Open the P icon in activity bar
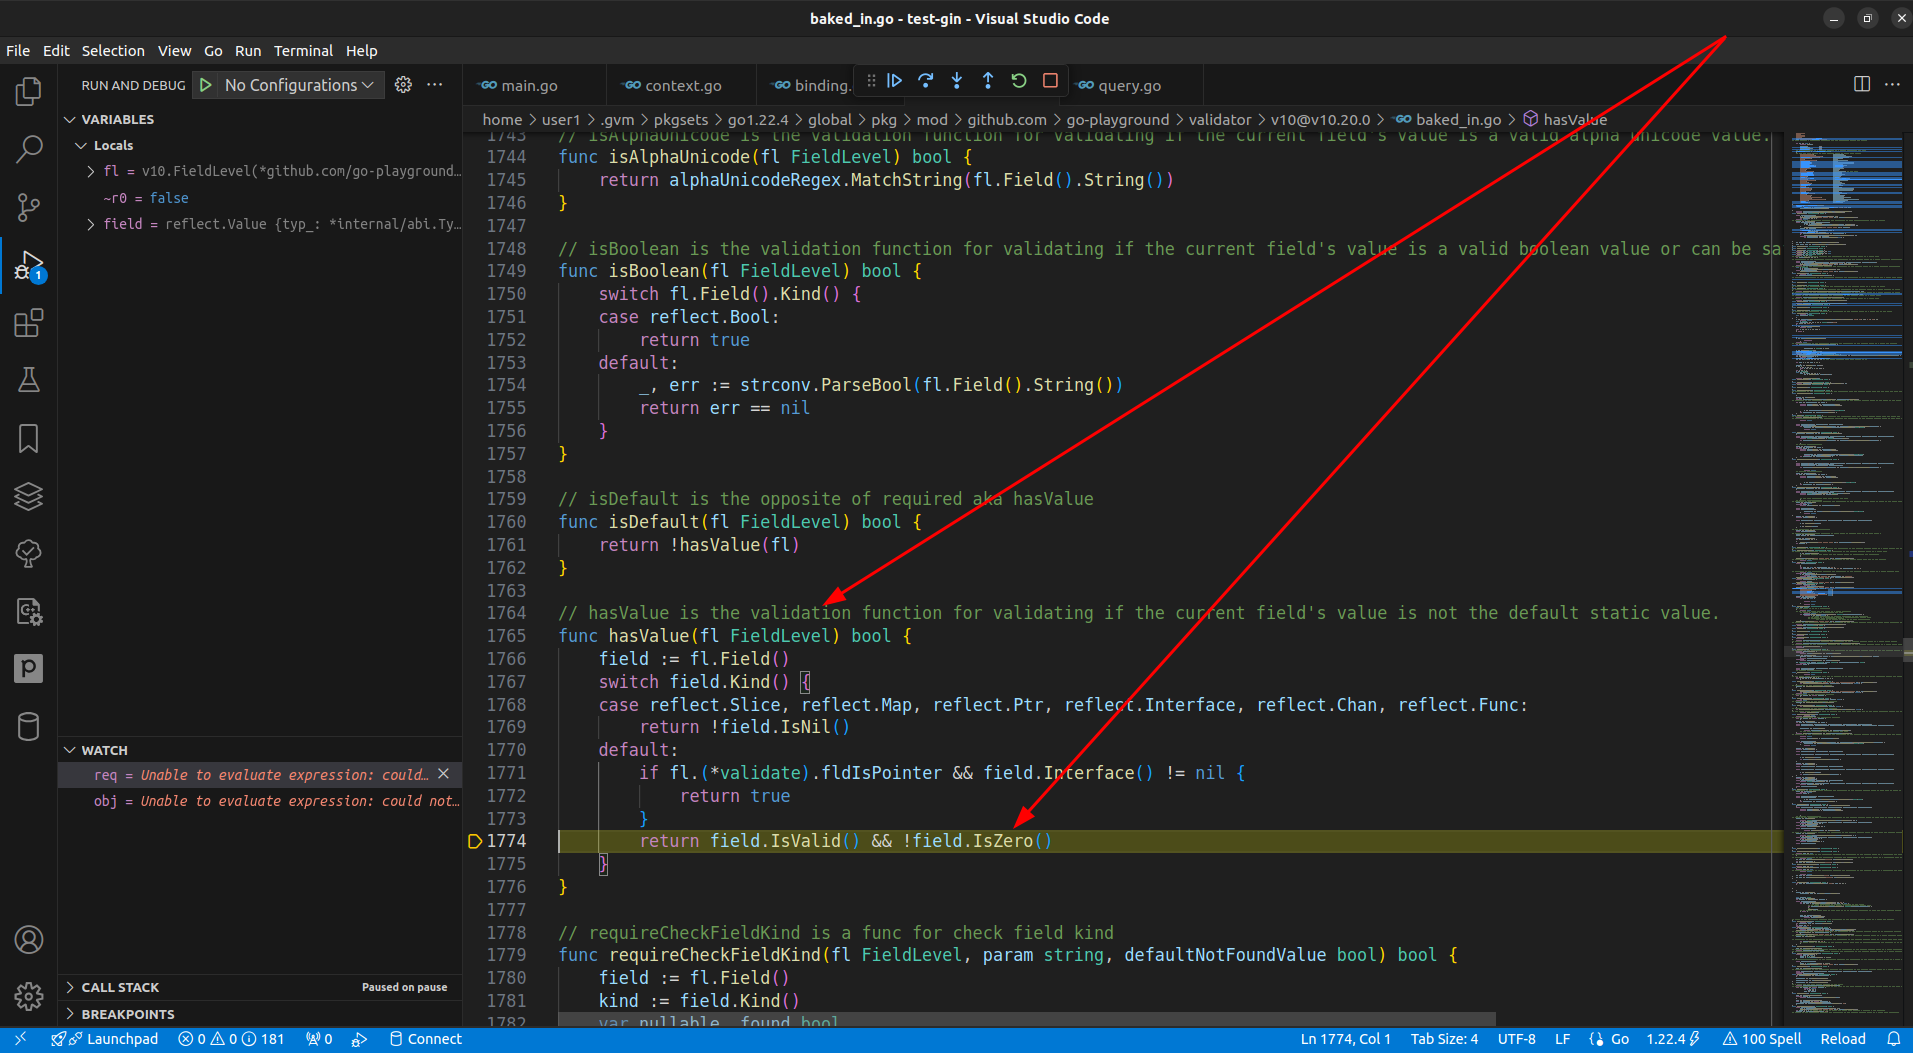 tap(28, 668)
